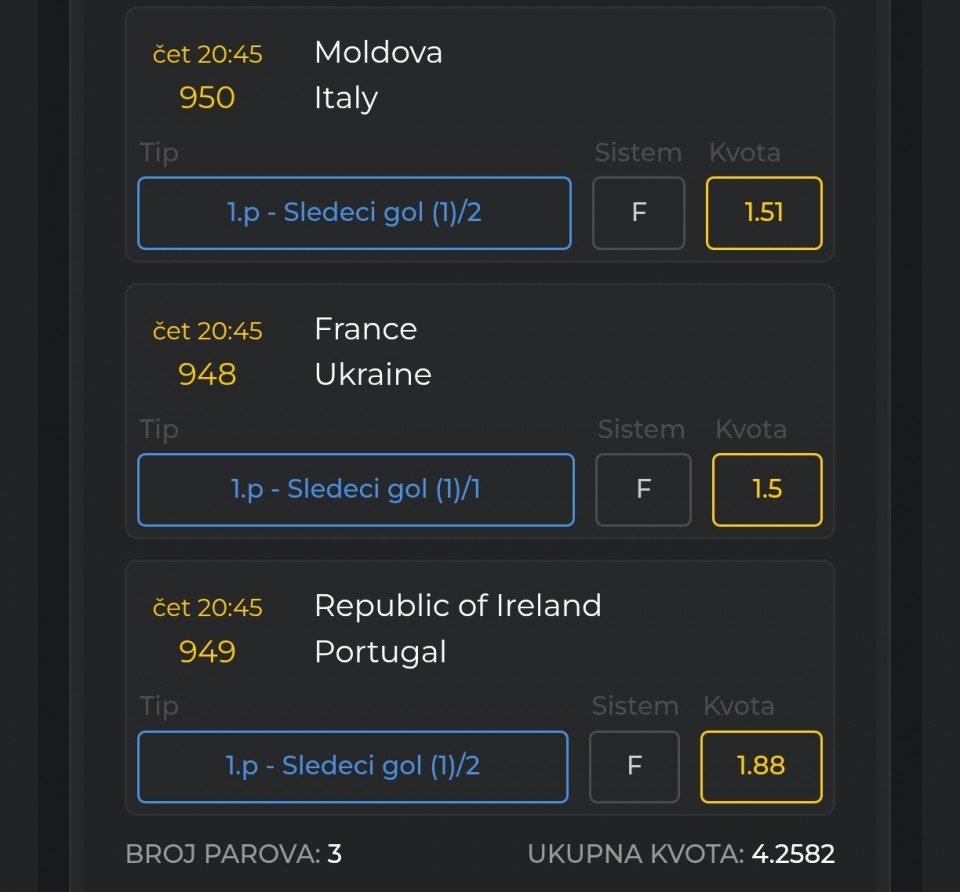Toggle the Sistem F box for Moldova–Italy

pyautogui.click(x=639, y=213)
